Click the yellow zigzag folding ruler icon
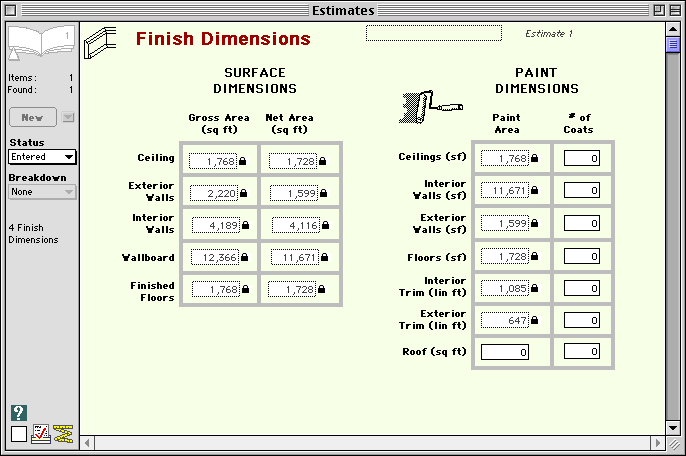 point(64,434)
